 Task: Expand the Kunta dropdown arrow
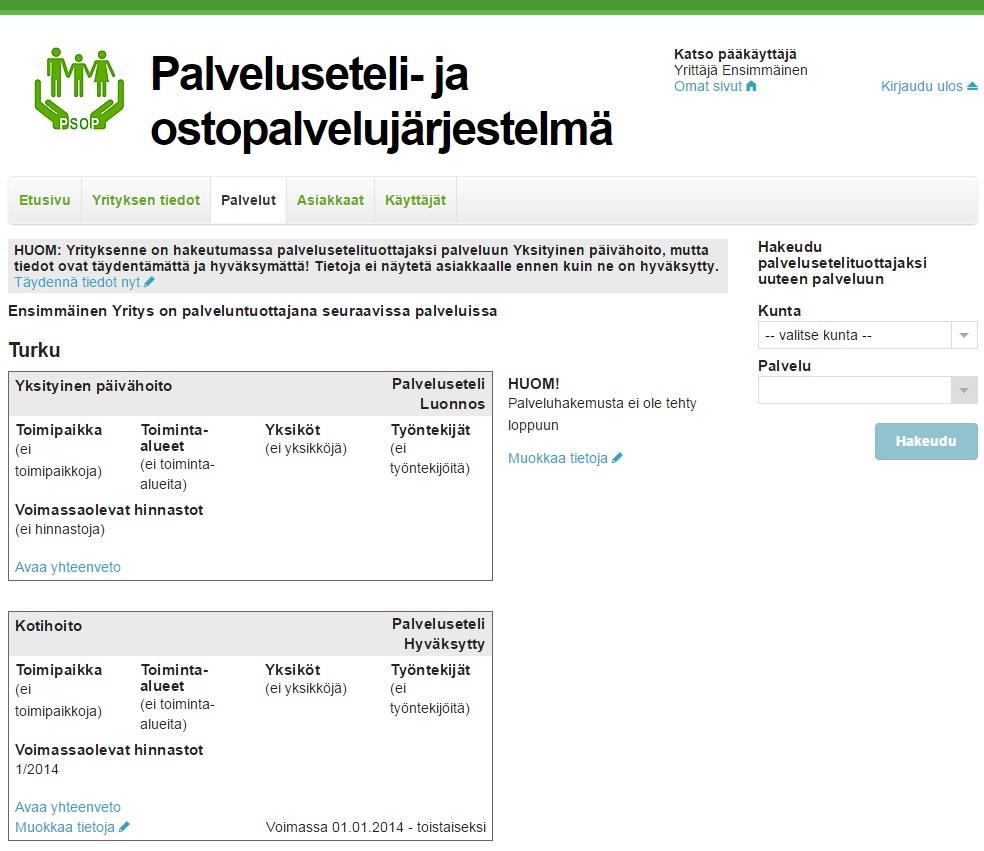coord(965,335)
